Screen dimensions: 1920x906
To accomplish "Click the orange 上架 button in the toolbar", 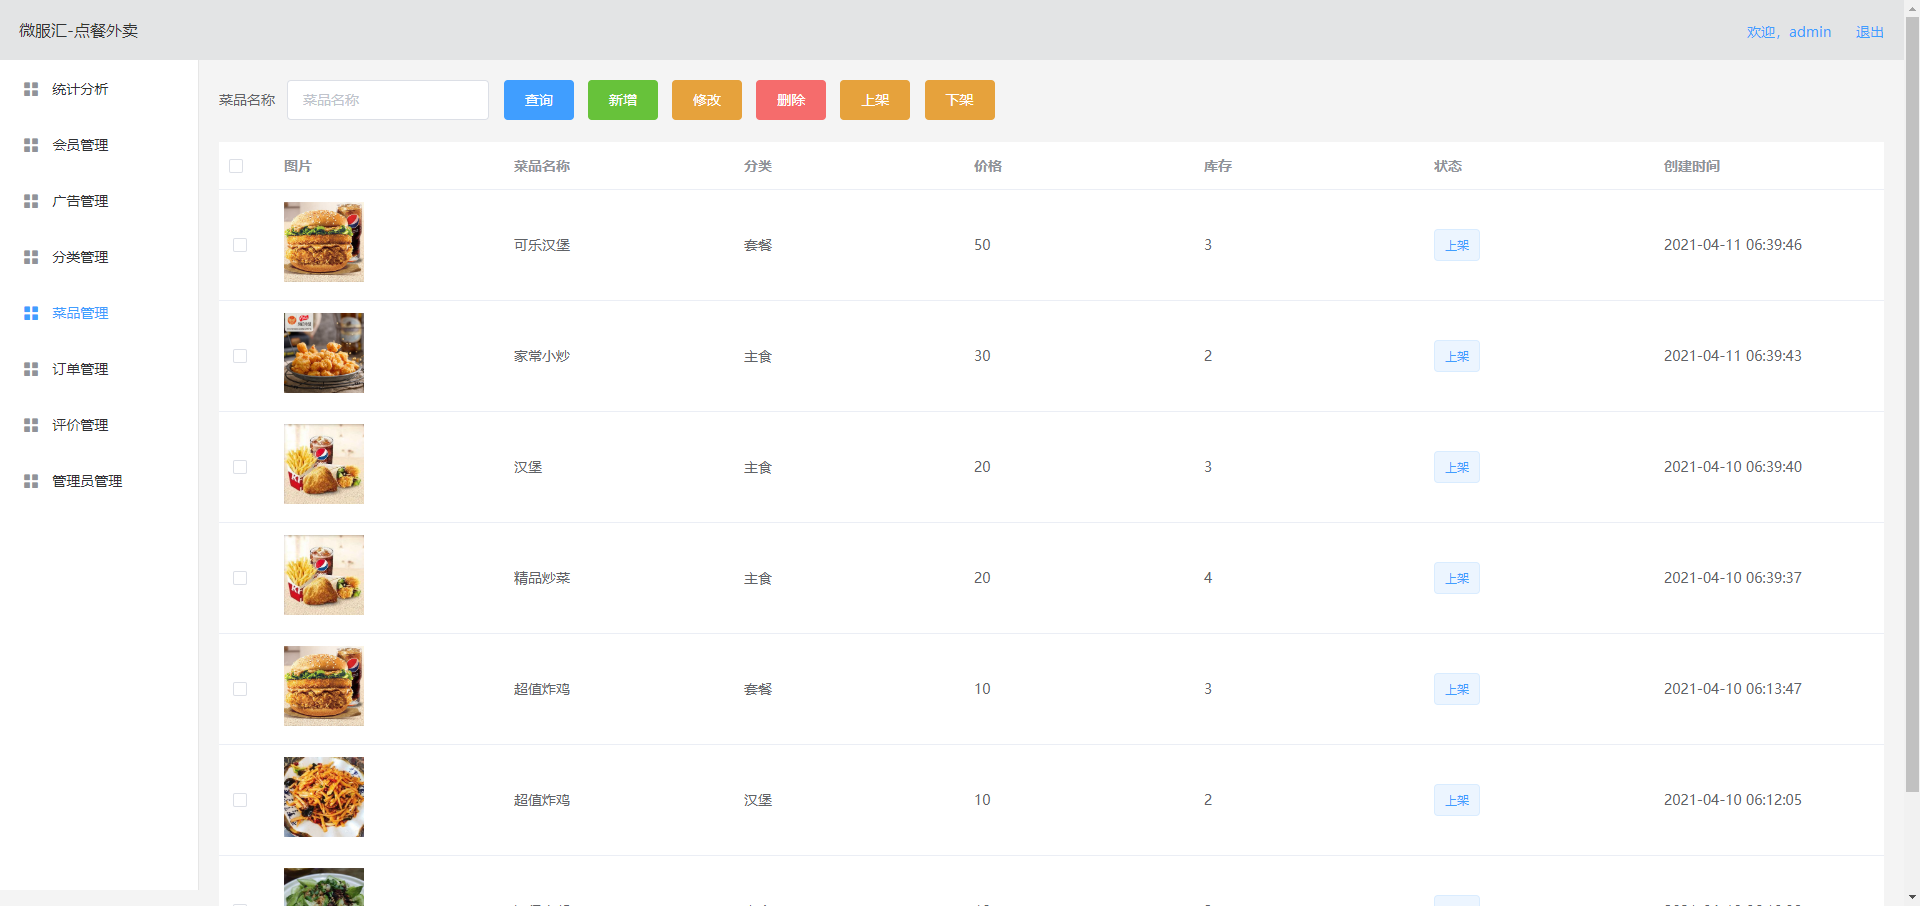I will tap(875, 100).
